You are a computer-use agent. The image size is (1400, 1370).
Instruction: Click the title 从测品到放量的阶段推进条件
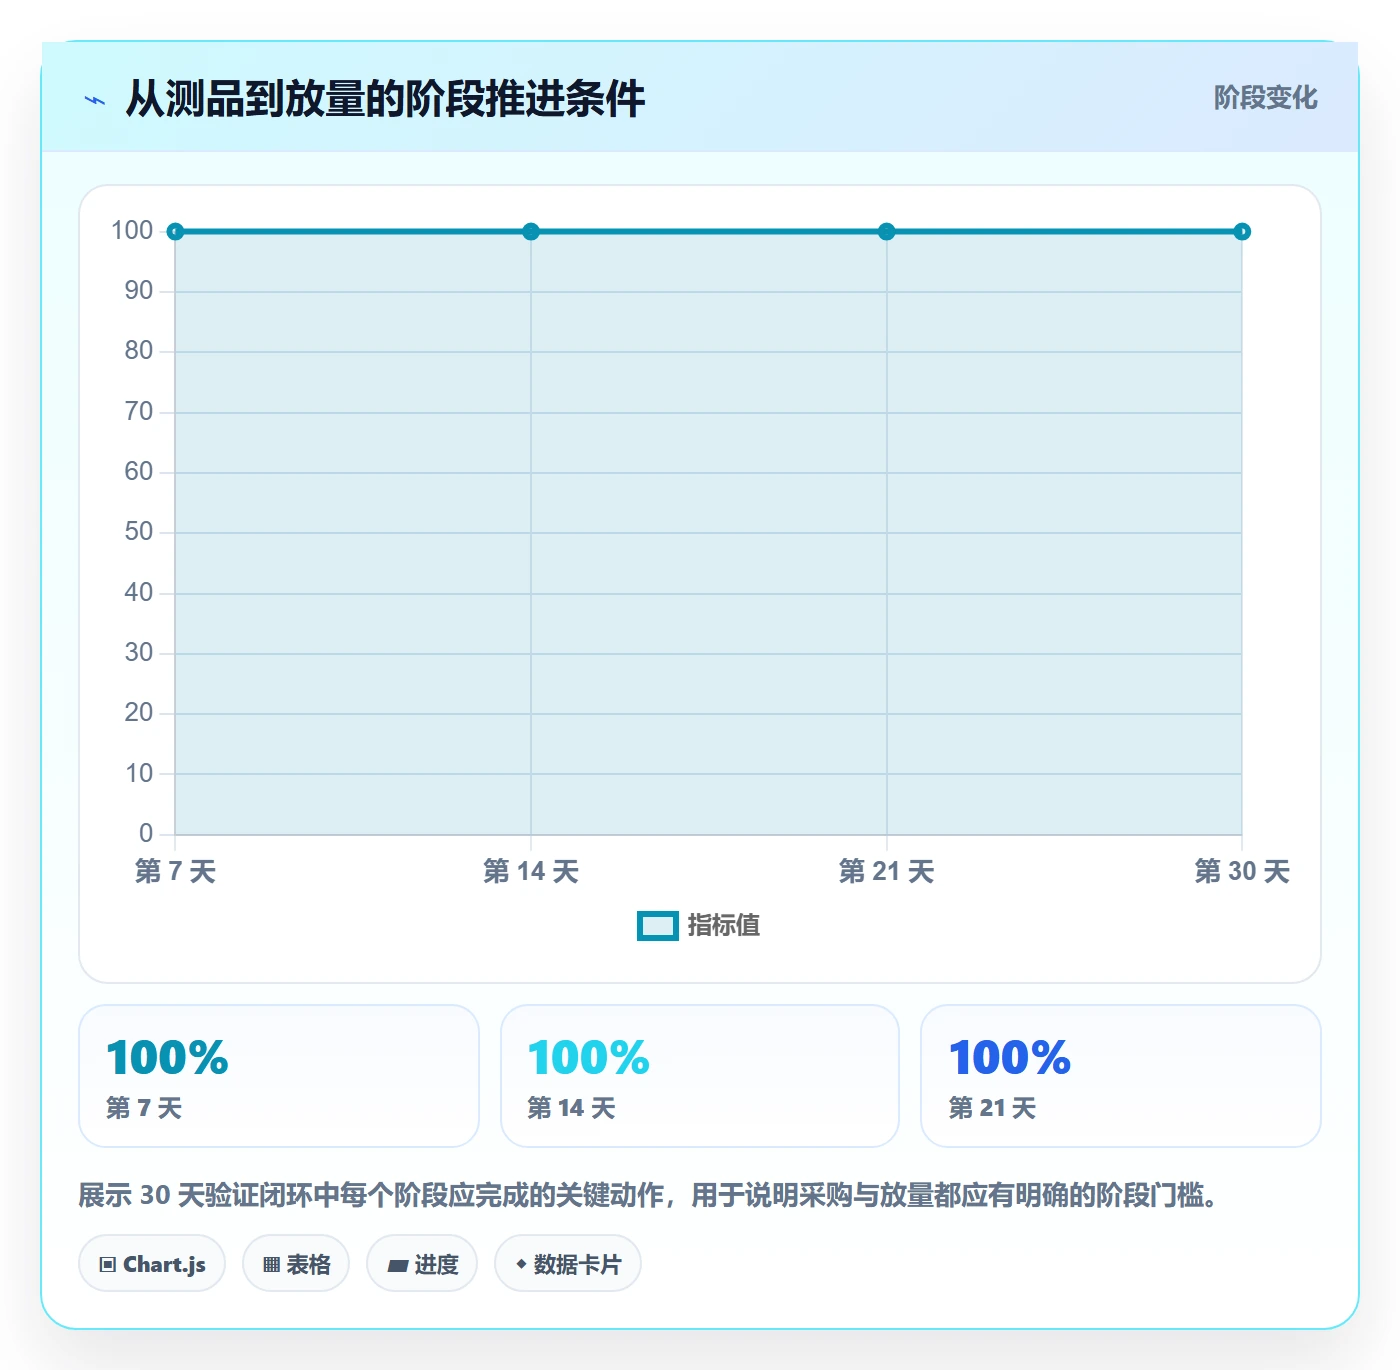click(385, 99)
